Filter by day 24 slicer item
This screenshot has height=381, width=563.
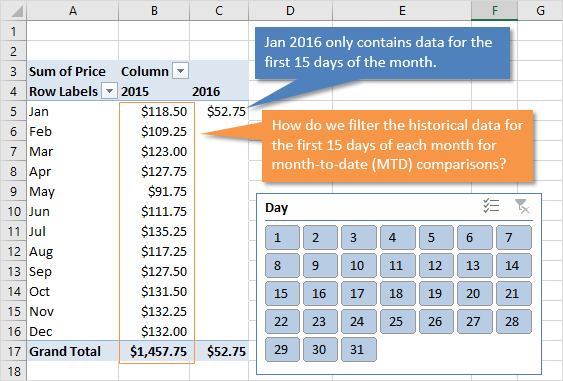tap(359, 321)
